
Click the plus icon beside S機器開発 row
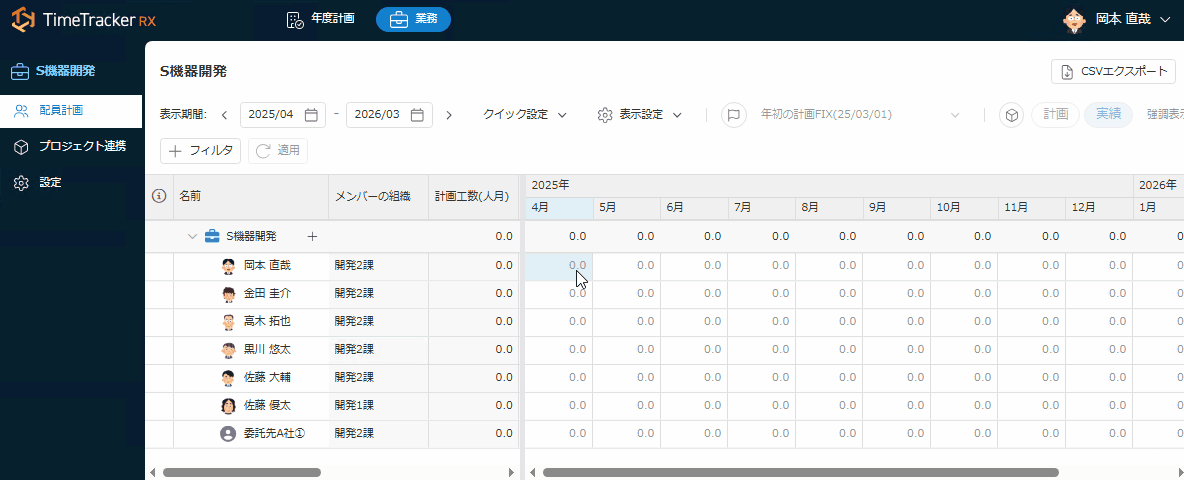tap(312, 237)
